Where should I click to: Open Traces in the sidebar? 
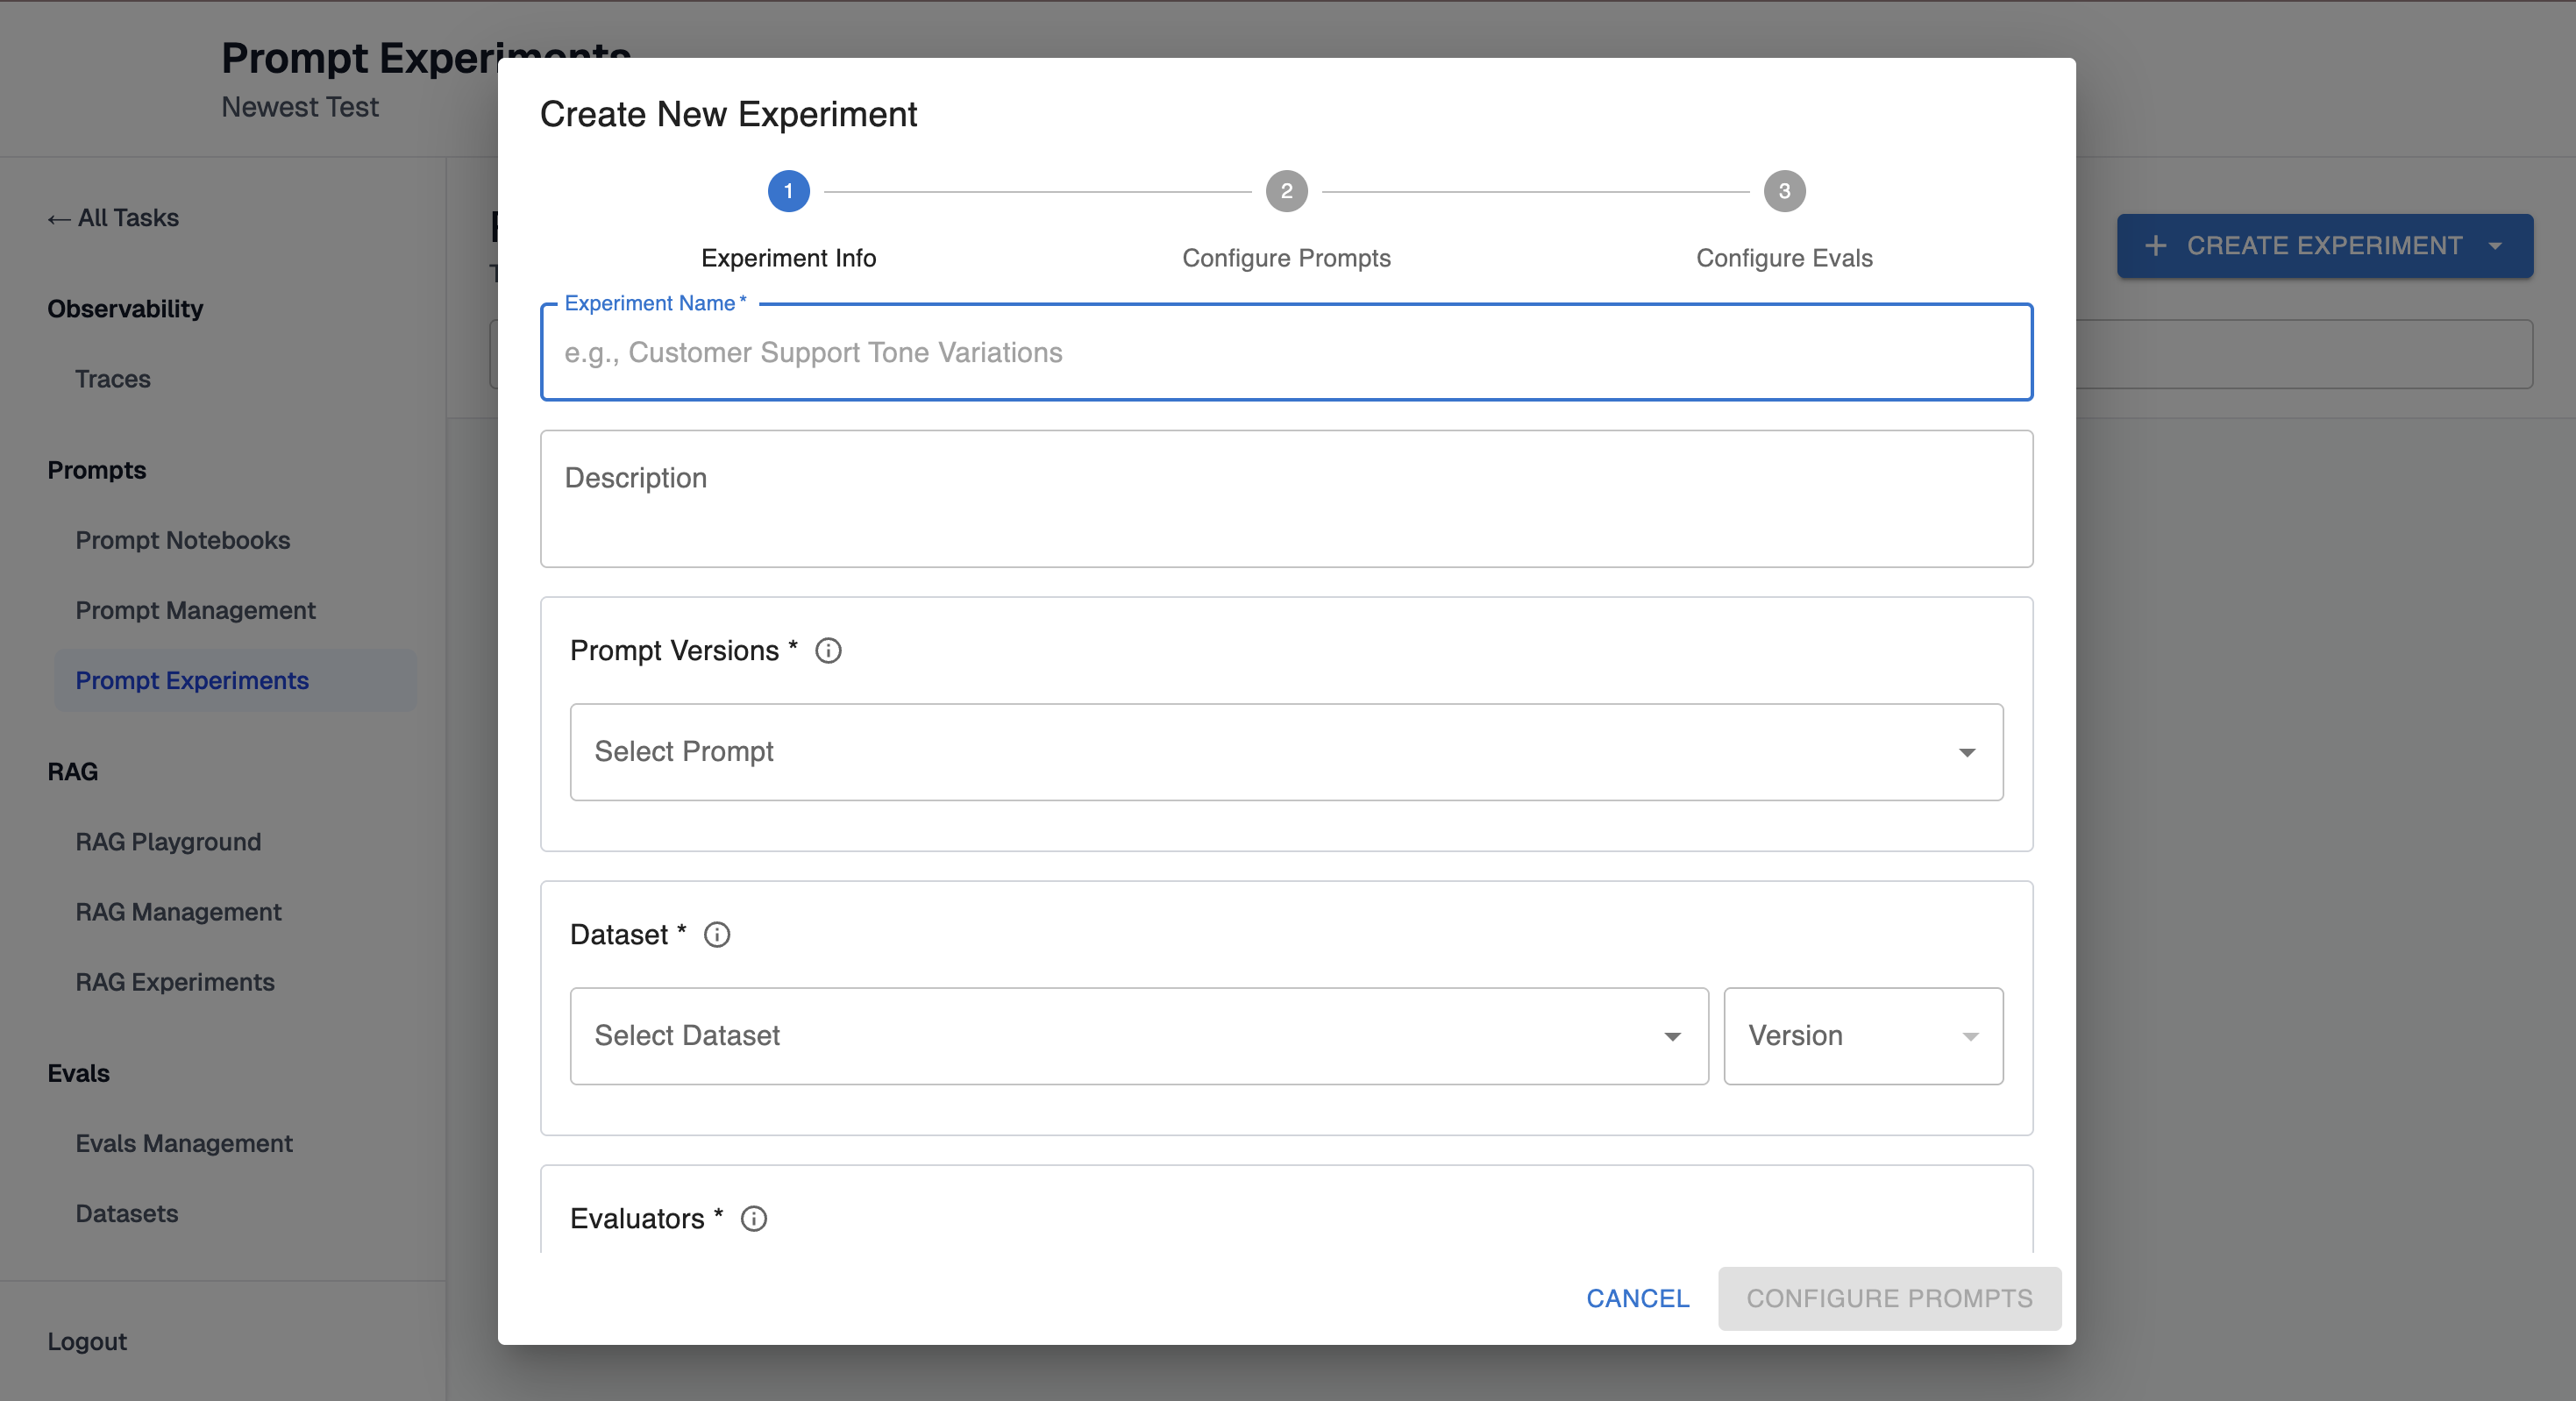pyautogui.click(x=113, y=379)
